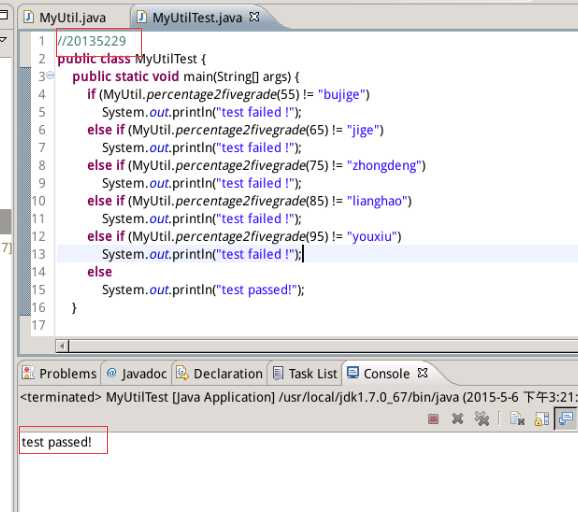This screenshot has width=578, height=512.
Task: Click the Console monitor icon
Action: pyautogui.click(x=353, y=373)
